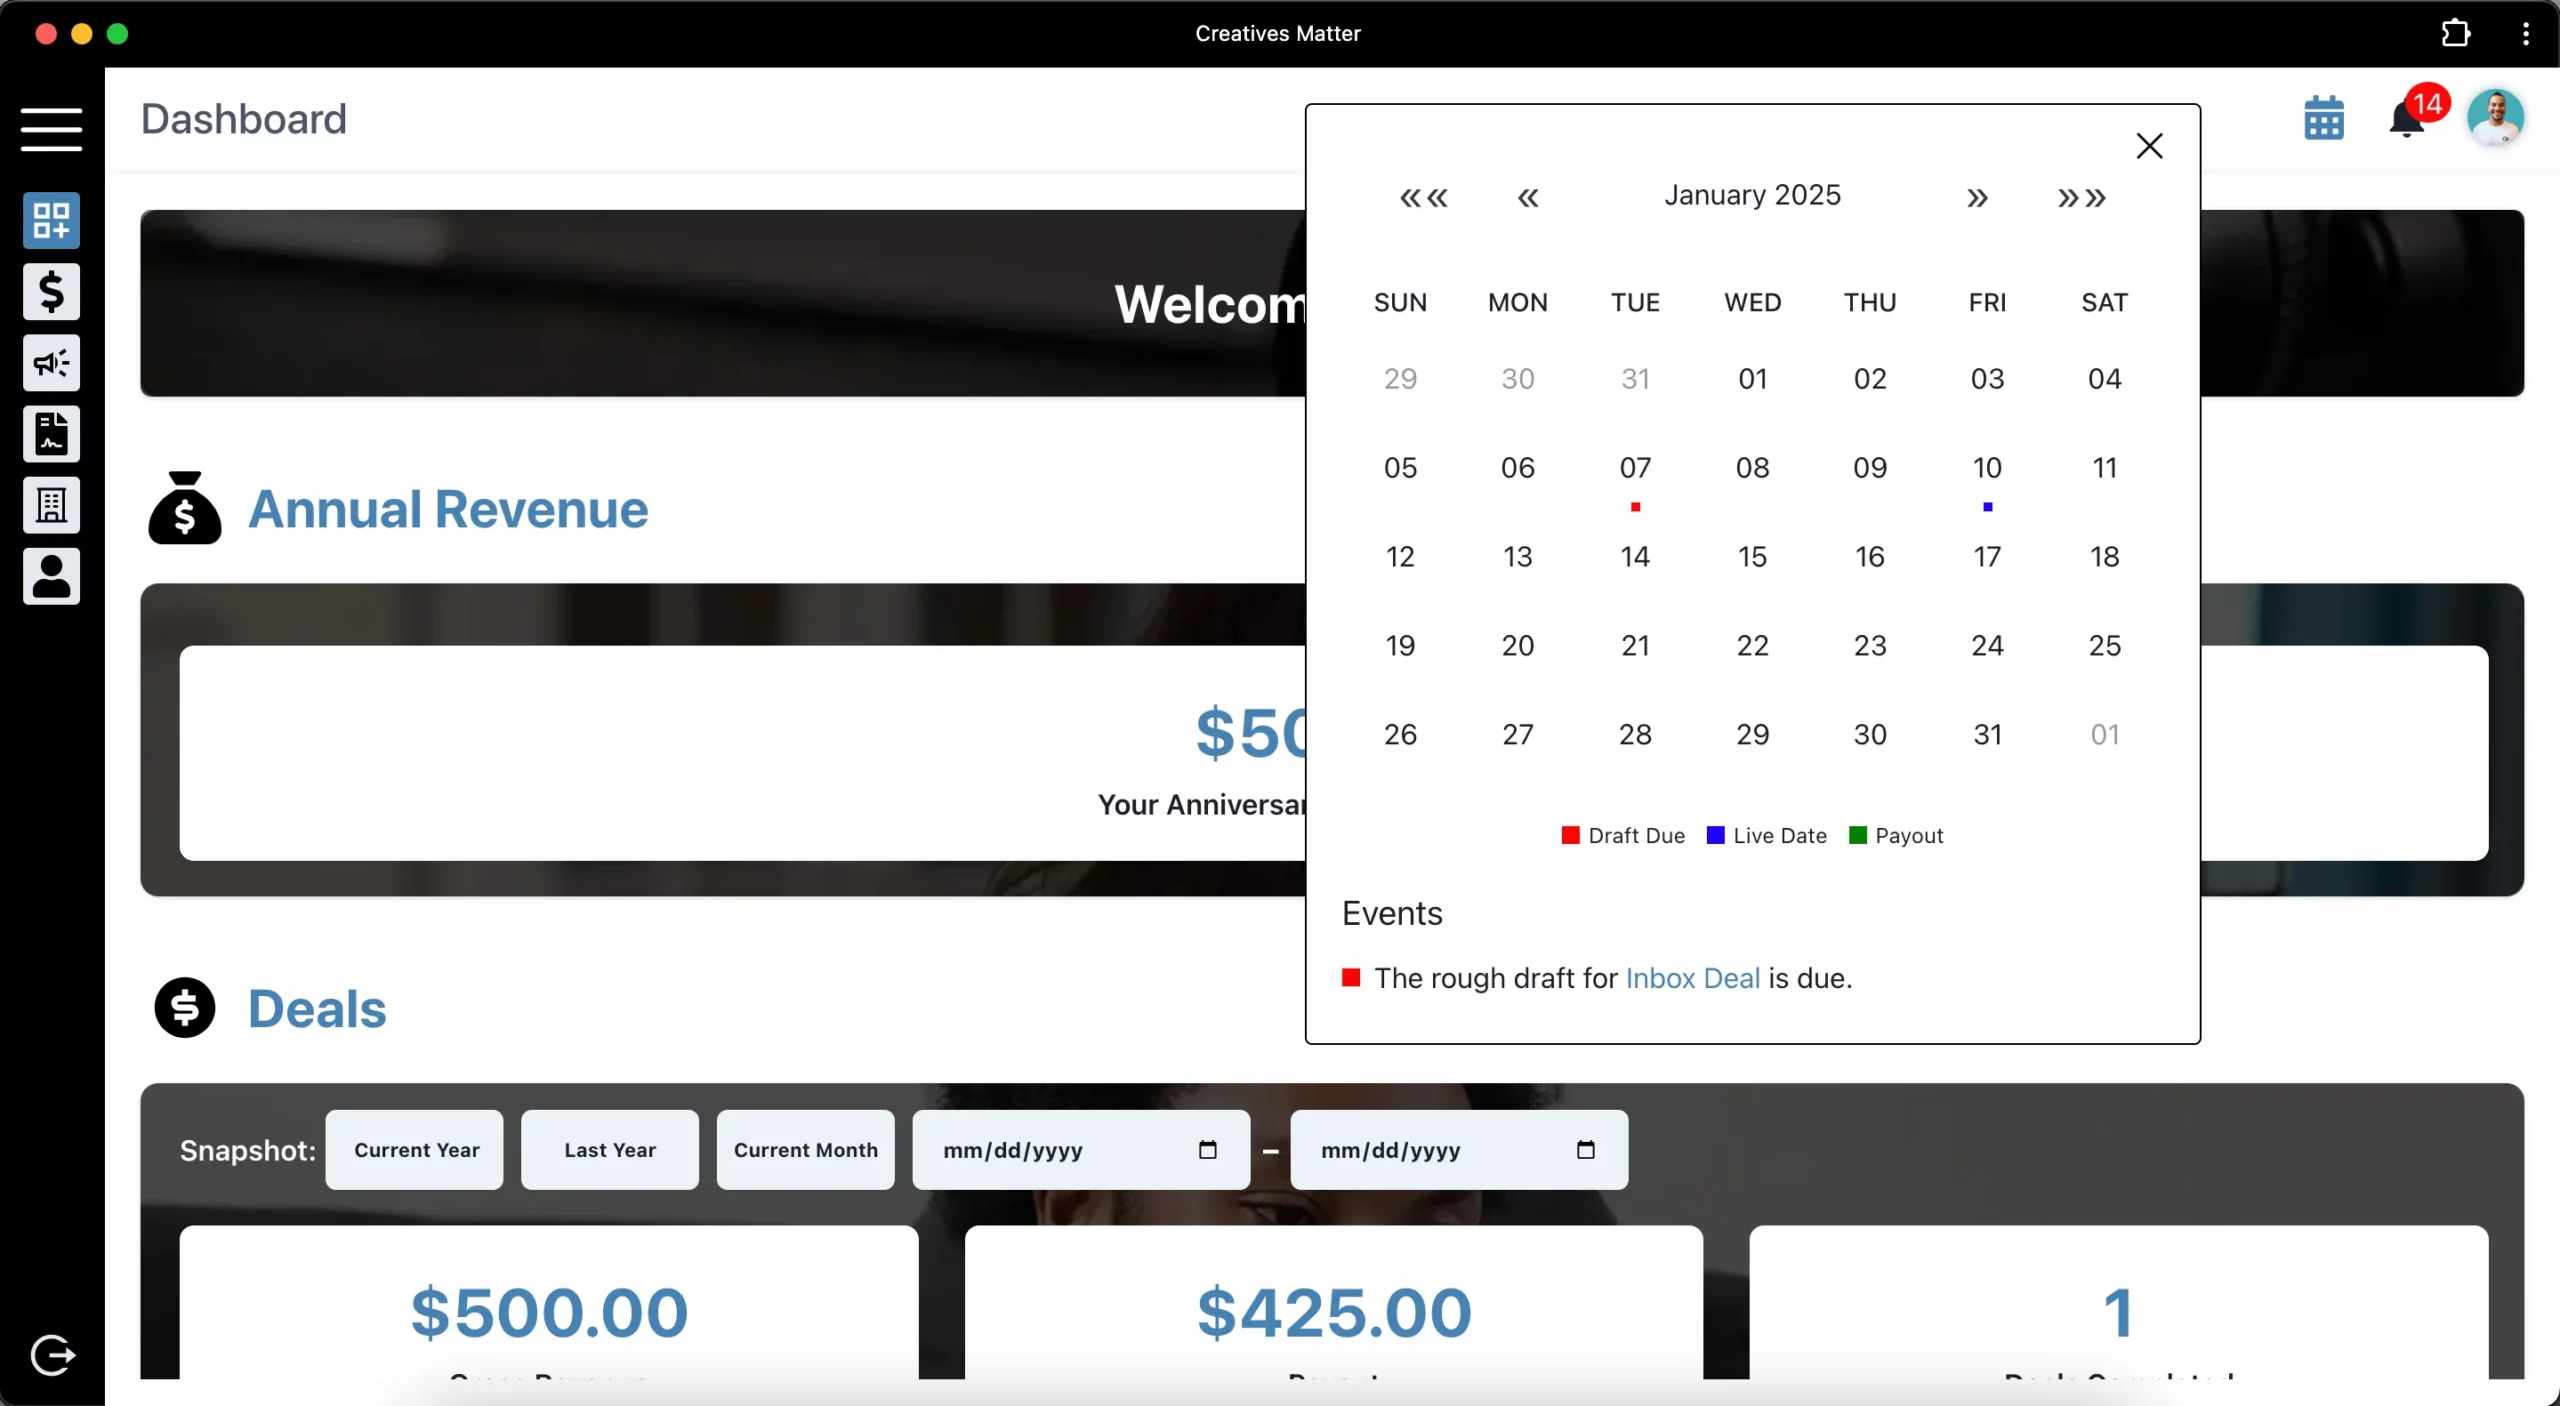Click the blue Live Date legend swatch
2560x1406 pixels.
[1715, 835]
